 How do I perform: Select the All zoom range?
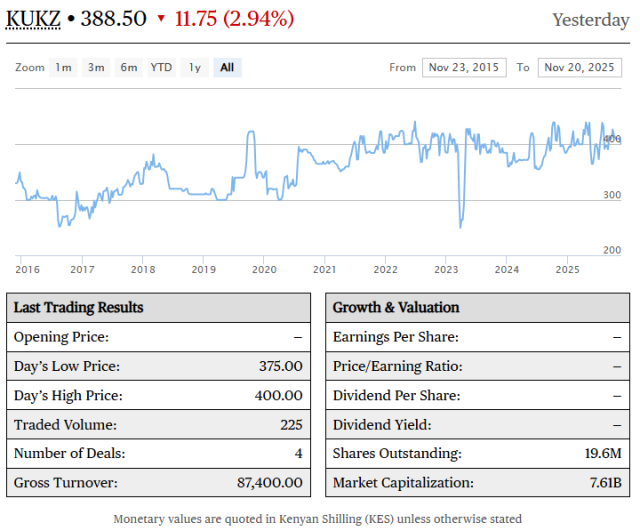tap(227, 67)
